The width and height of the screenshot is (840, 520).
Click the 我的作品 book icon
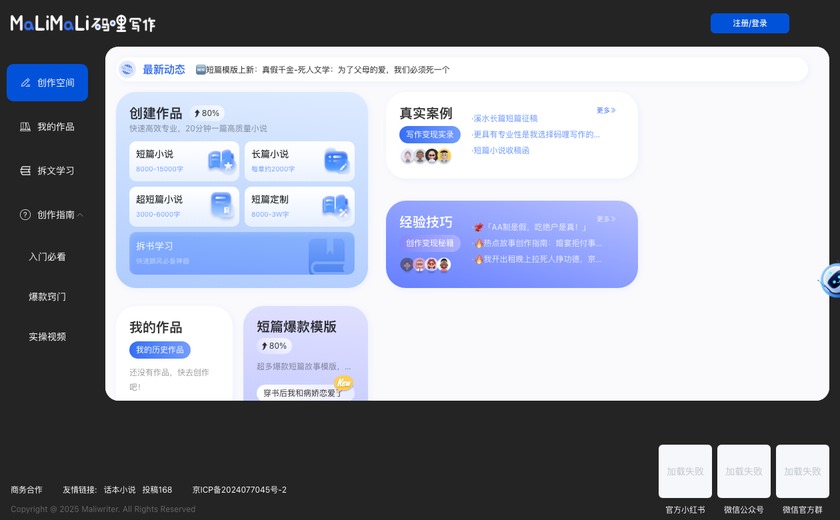click(x=25, y=127)
